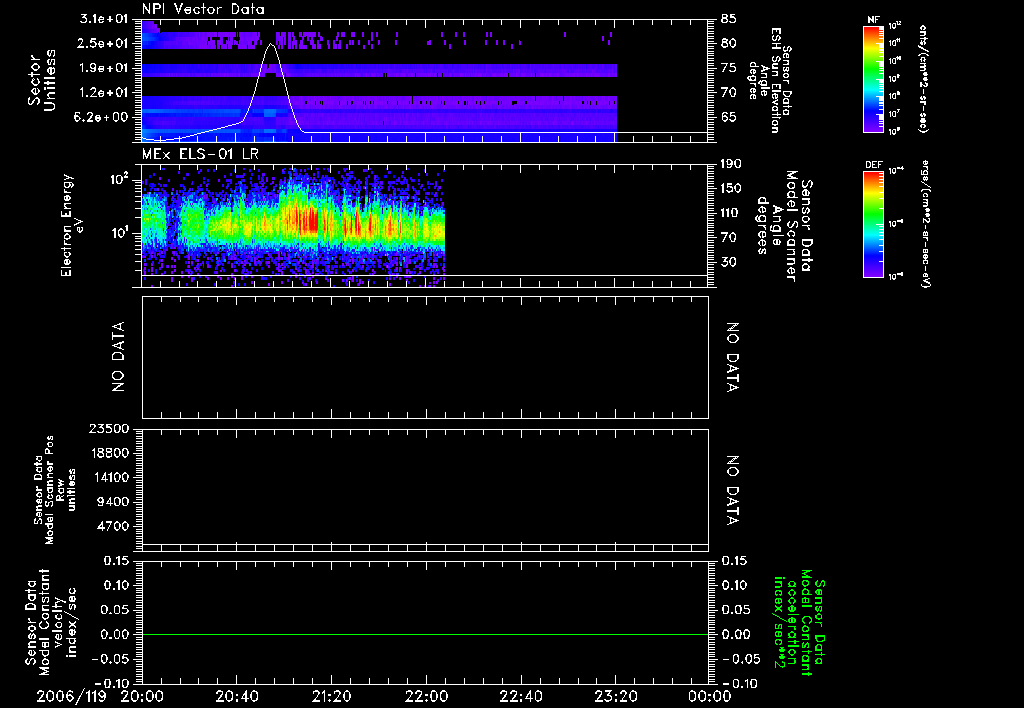Screen dimensions: 1024x708
Task: Click the '22:00' time axis label
Action: 426,696
